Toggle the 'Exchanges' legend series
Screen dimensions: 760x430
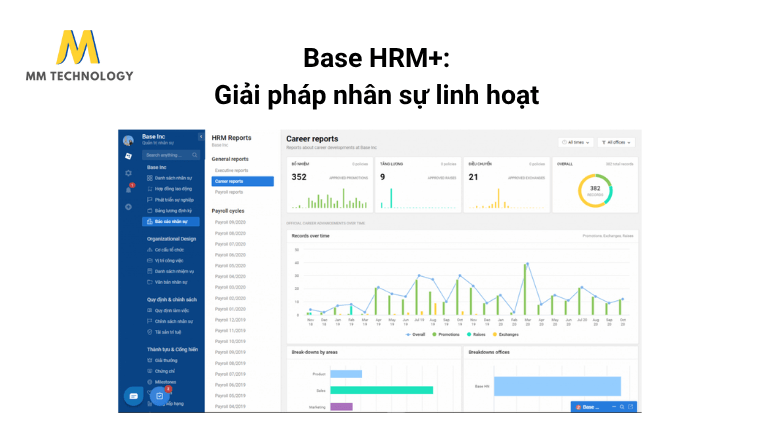[506, 334]
